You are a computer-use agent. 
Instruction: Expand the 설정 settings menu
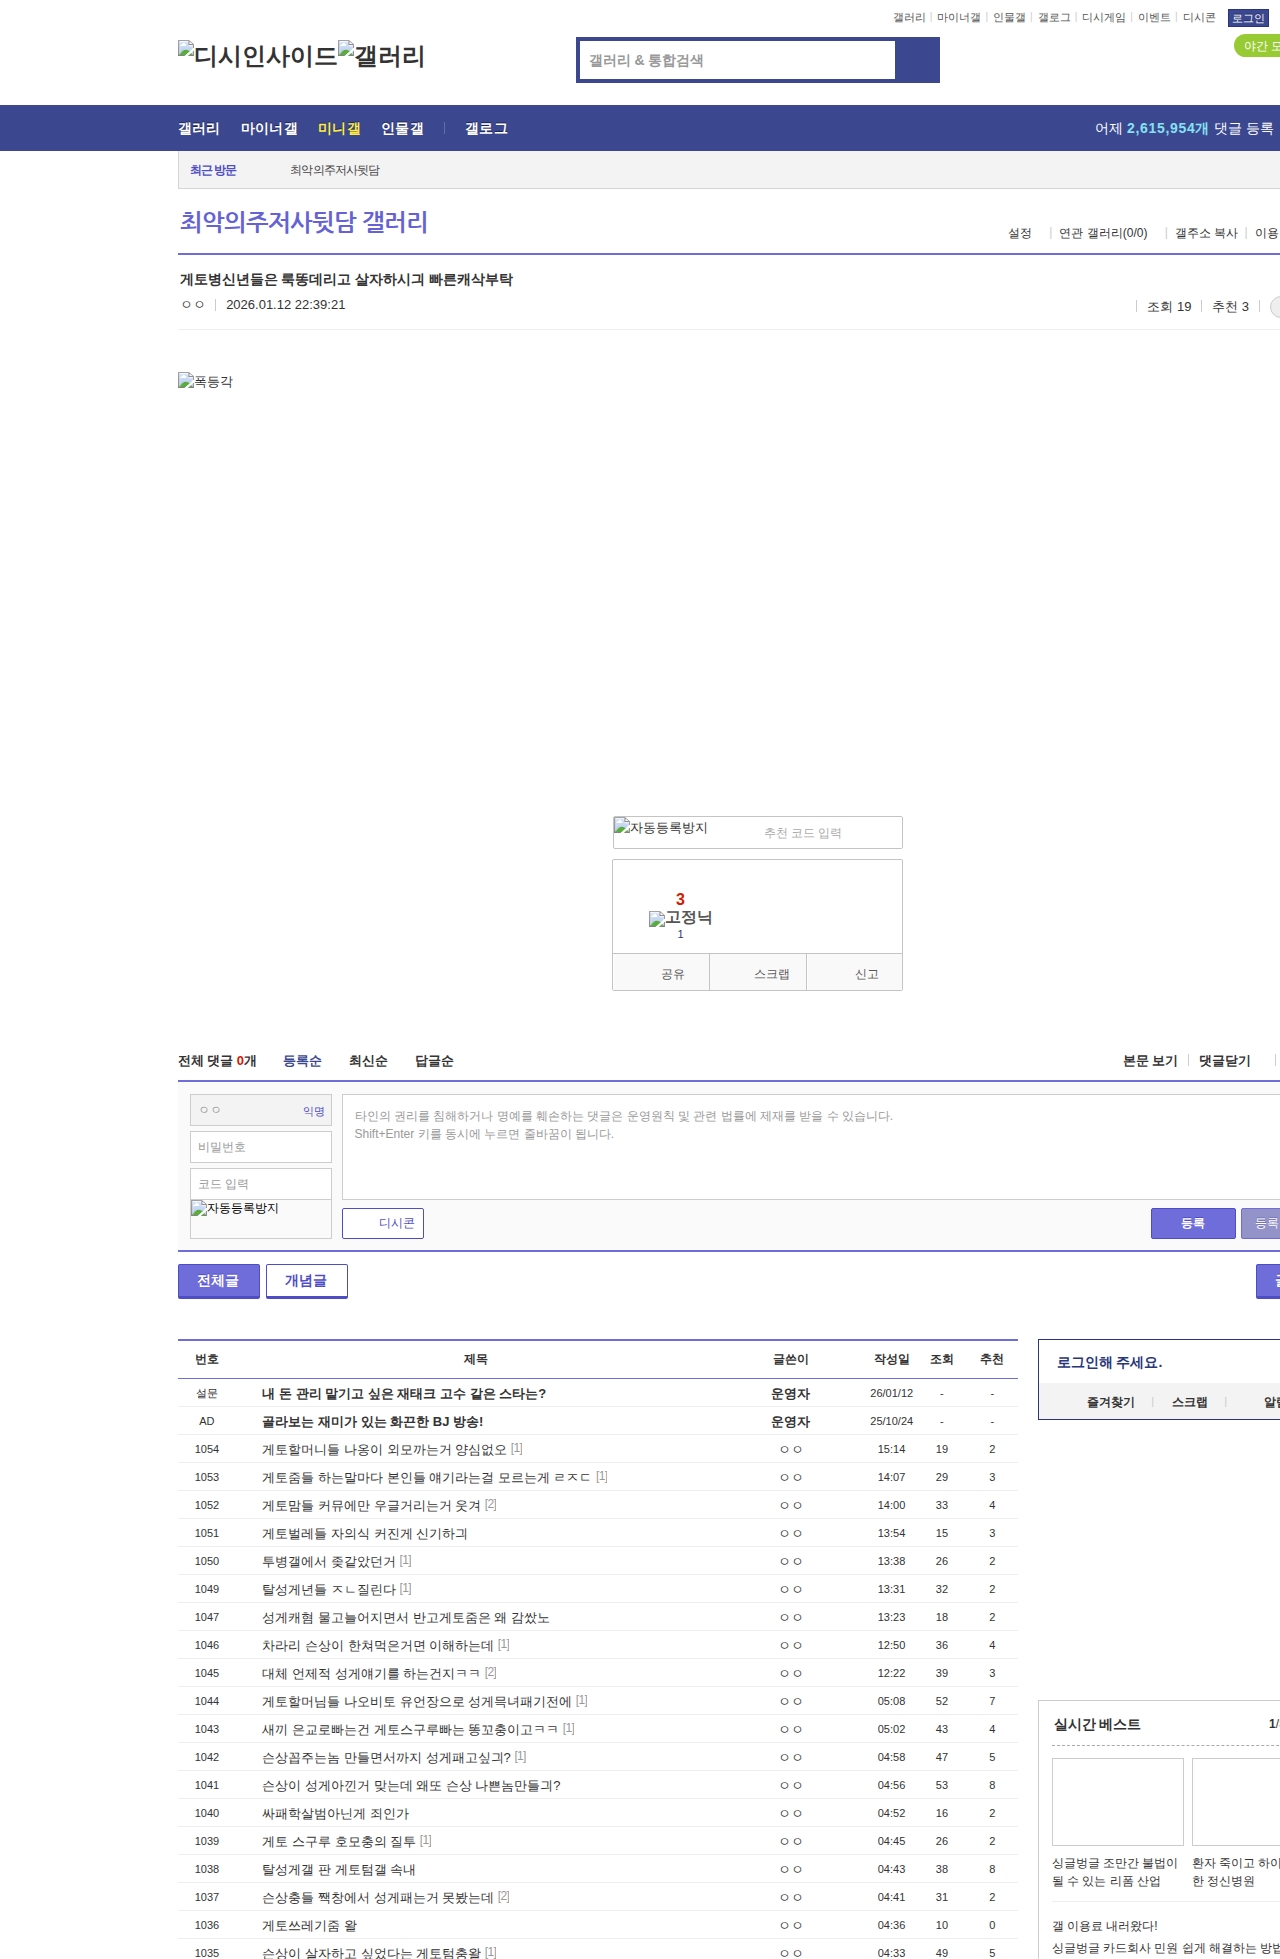1019,233
